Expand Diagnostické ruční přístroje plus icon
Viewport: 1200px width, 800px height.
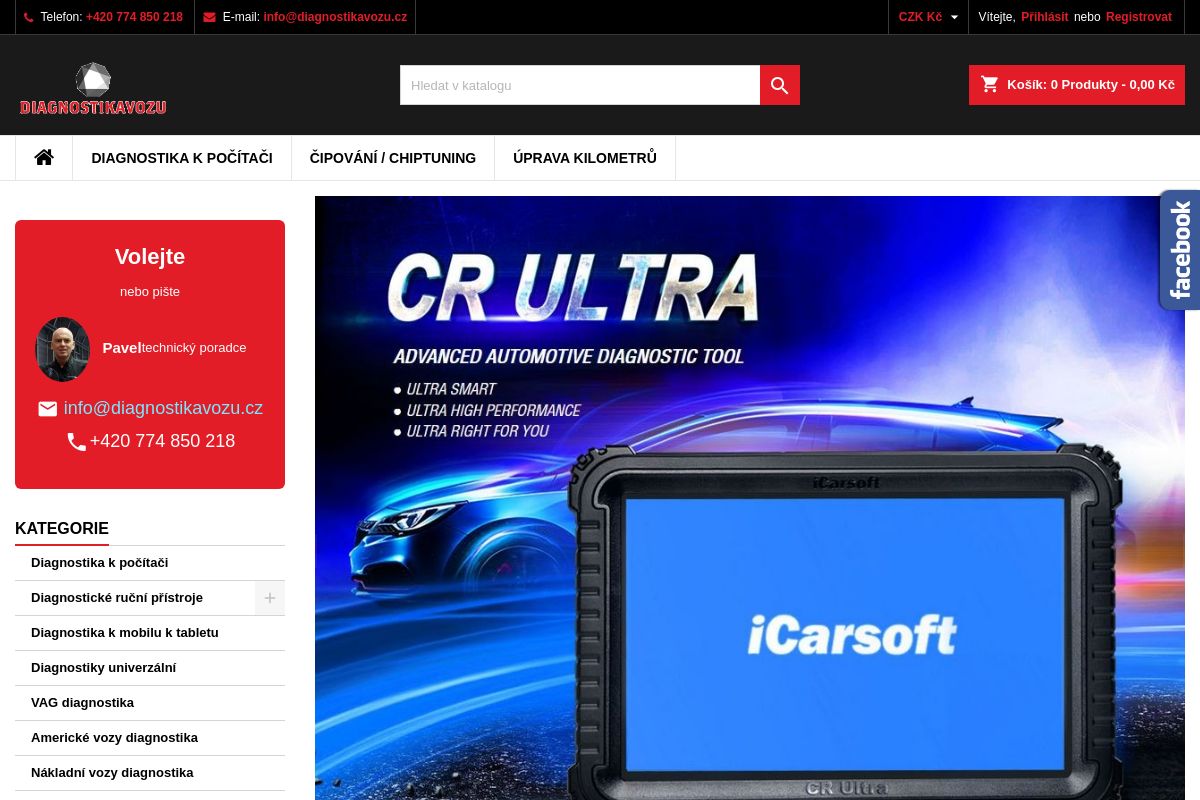point(269,598)
